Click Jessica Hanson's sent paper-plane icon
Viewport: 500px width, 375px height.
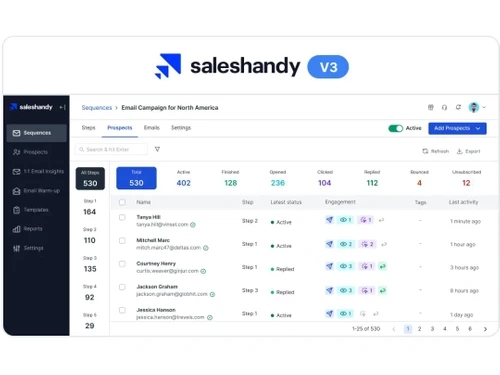[x=329, y=313]
